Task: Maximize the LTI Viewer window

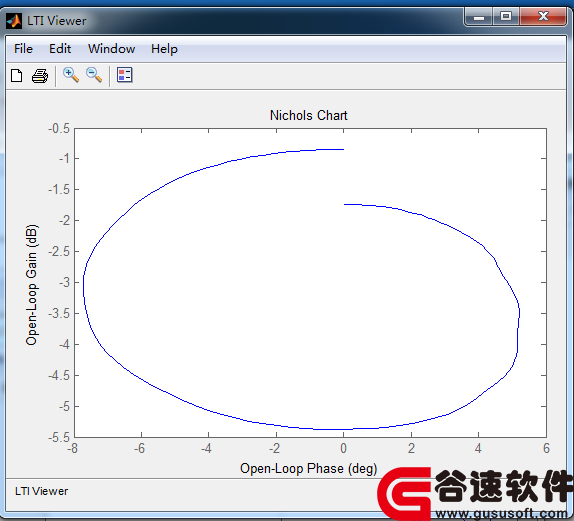Action: click(506, 16)
